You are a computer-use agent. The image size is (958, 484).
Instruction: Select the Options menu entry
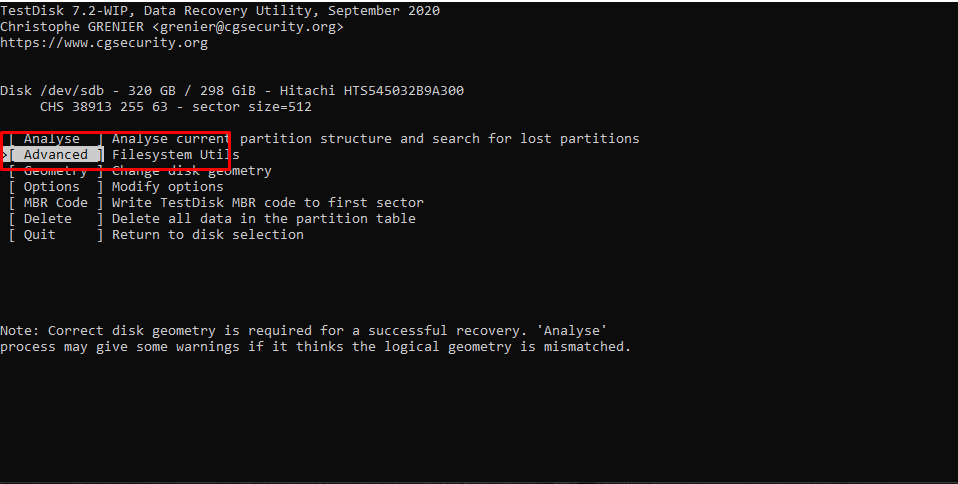tap(56, 187)
